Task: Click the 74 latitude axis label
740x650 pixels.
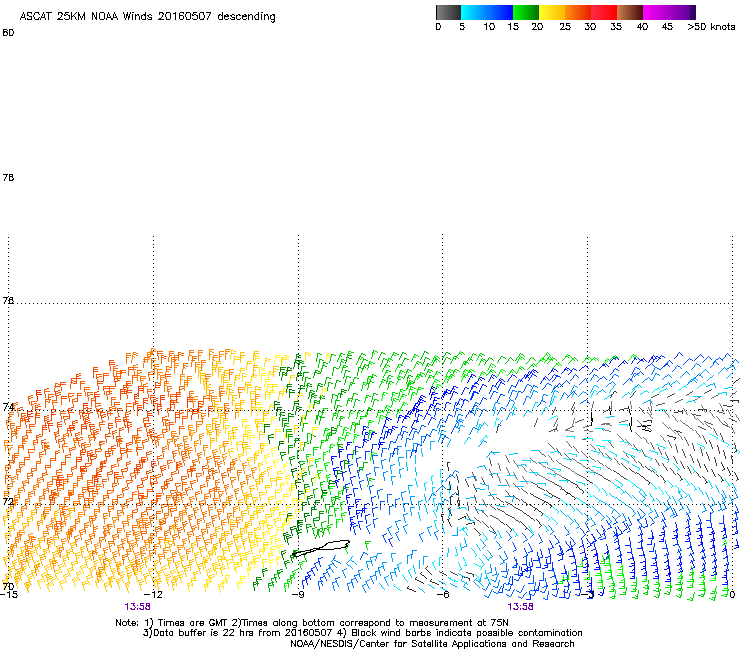Action: 8,406
